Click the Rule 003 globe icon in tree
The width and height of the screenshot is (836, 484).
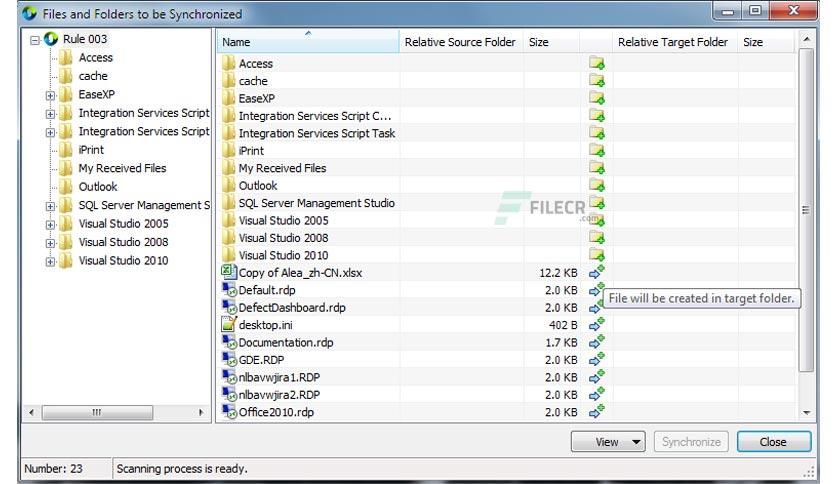click(51, 39)
